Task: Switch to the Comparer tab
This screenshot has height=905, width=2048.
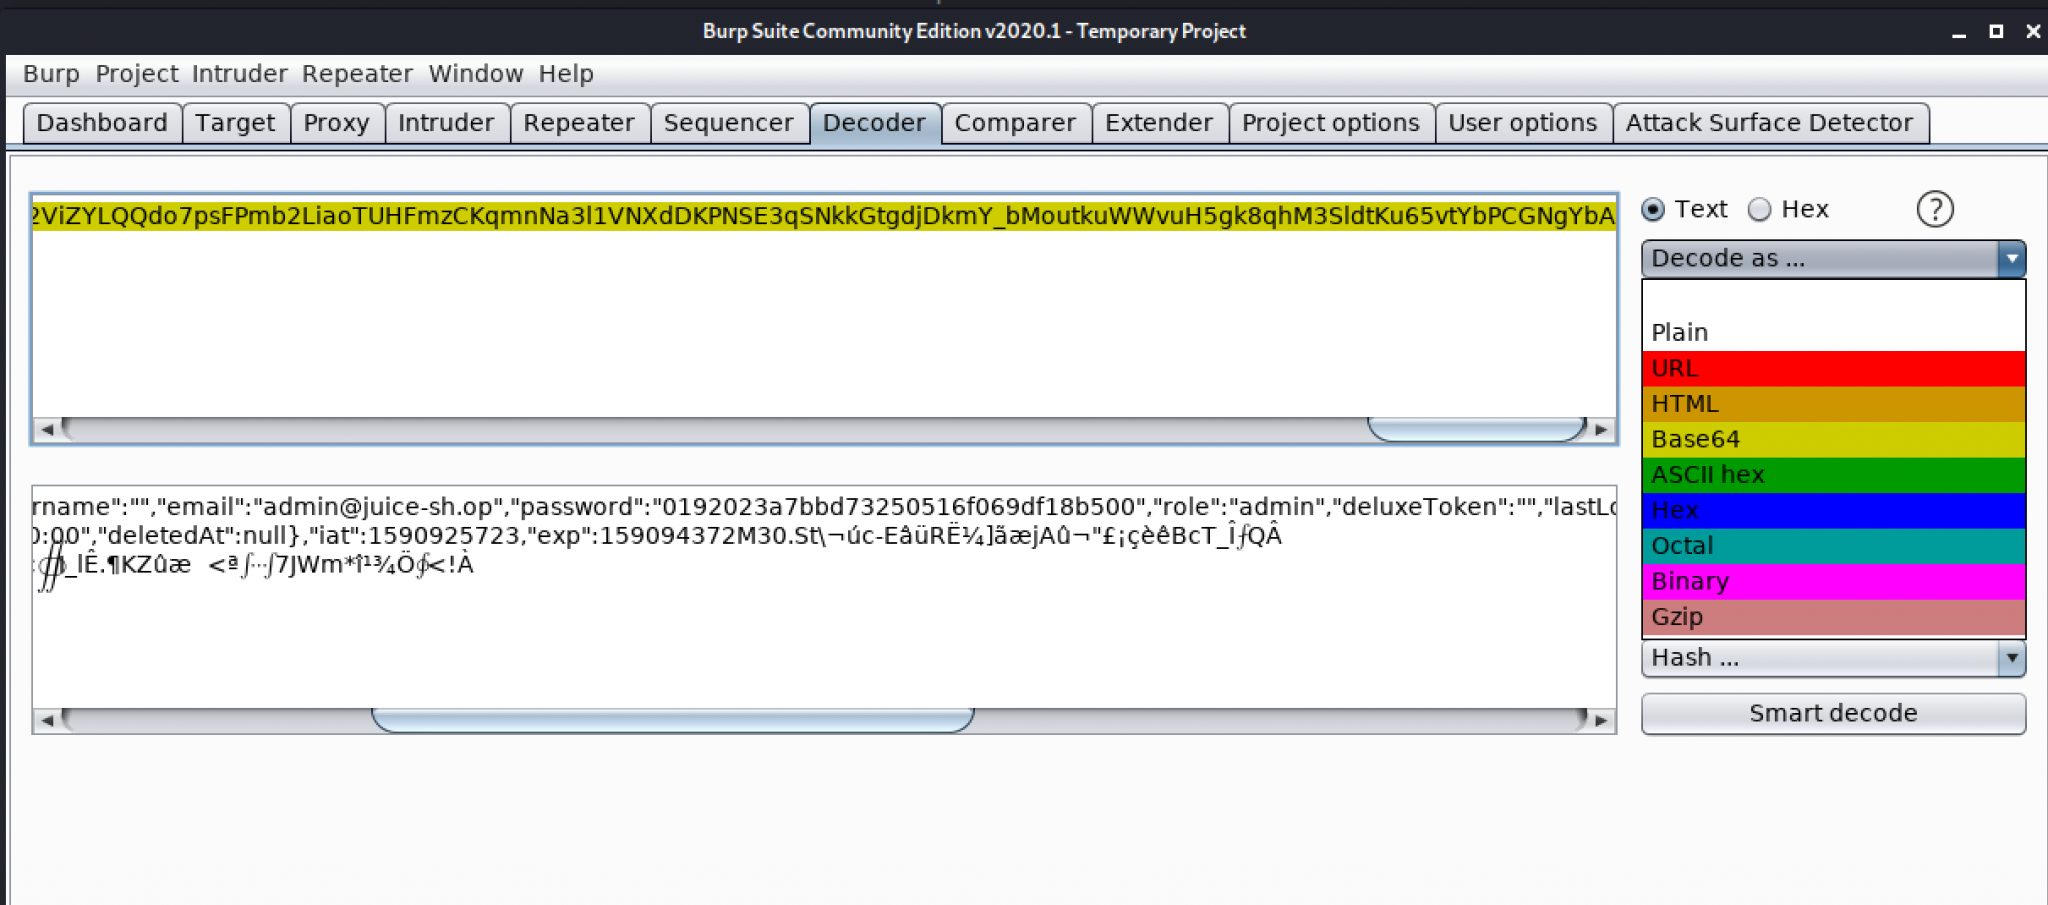Action: point(1015,123)
